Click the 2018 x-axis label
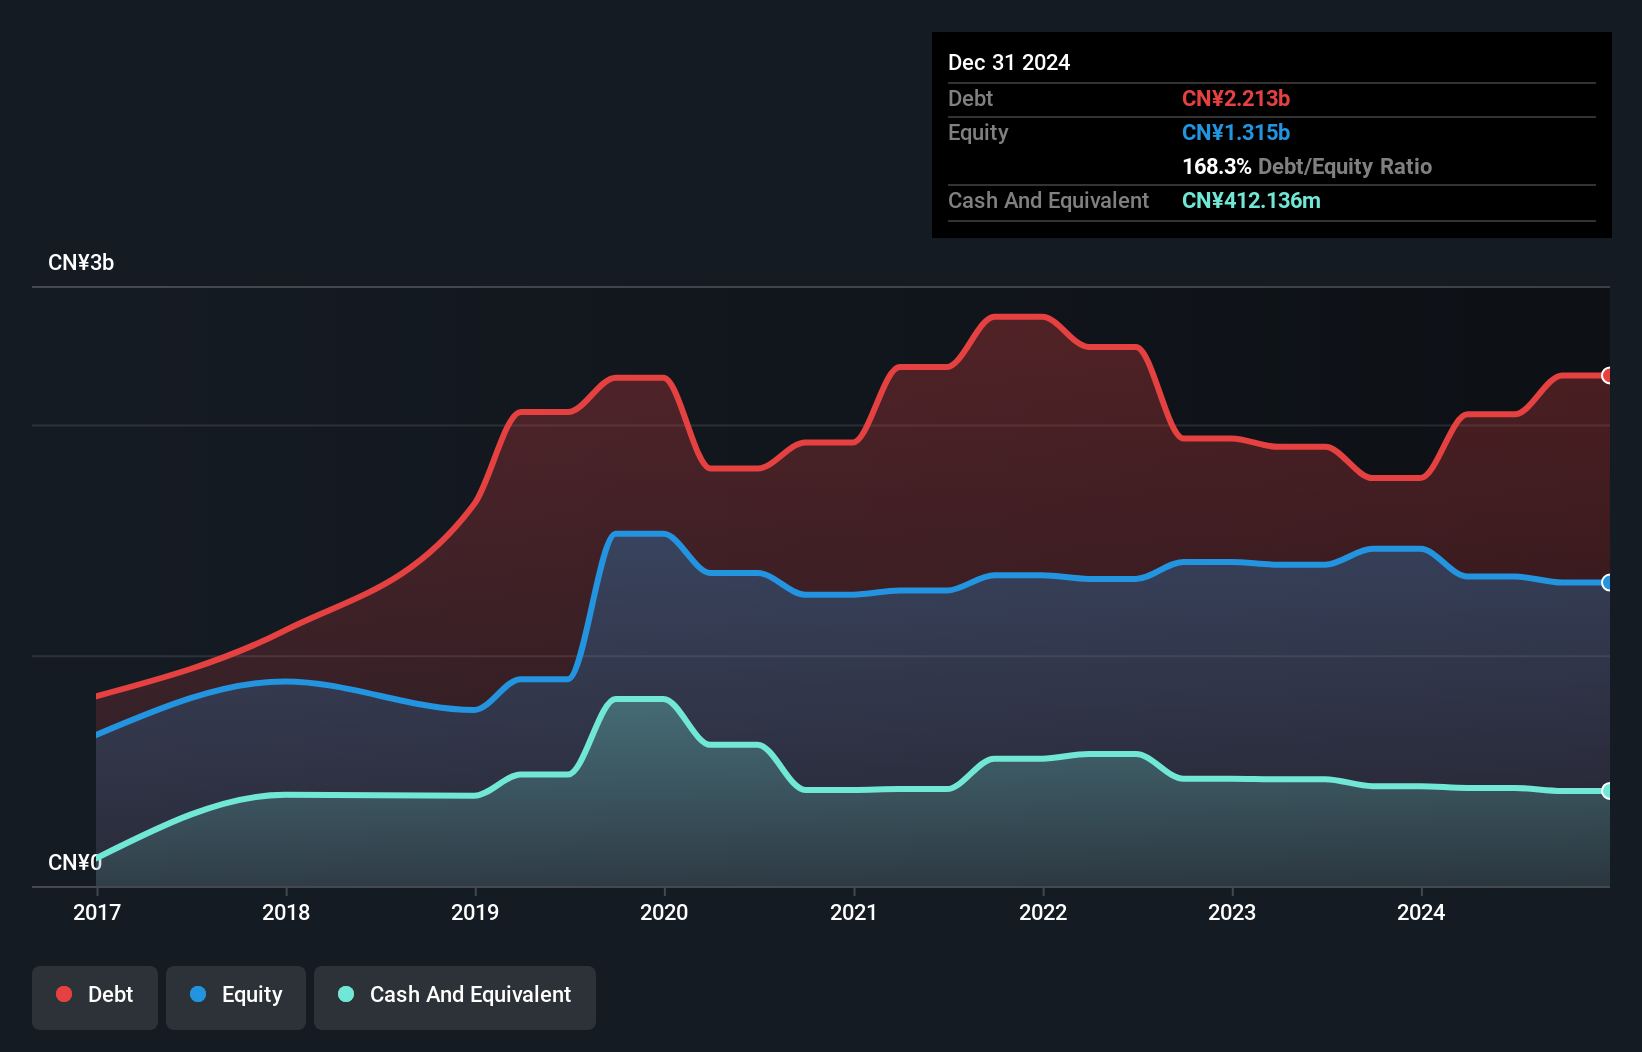This screenshot has height=1052, width=1642. tap(286, 912)
